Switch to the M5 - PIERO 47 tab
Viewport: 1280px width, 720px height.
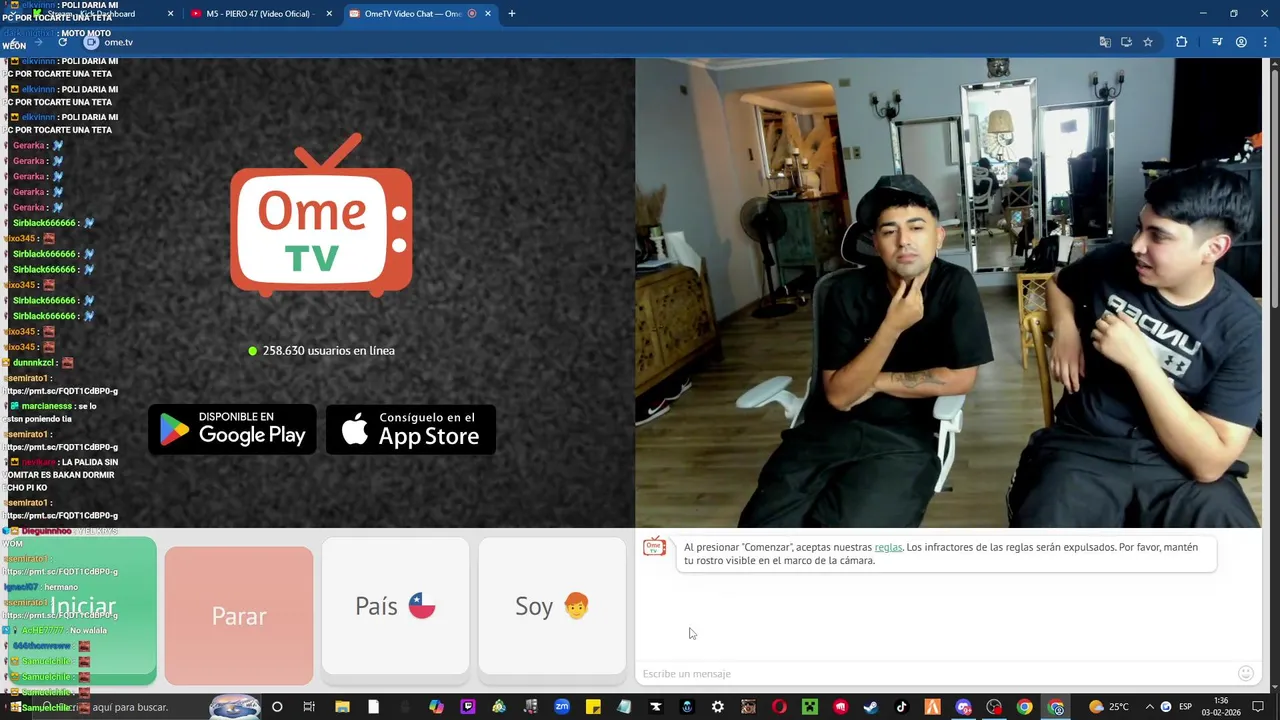click(260, 13)
